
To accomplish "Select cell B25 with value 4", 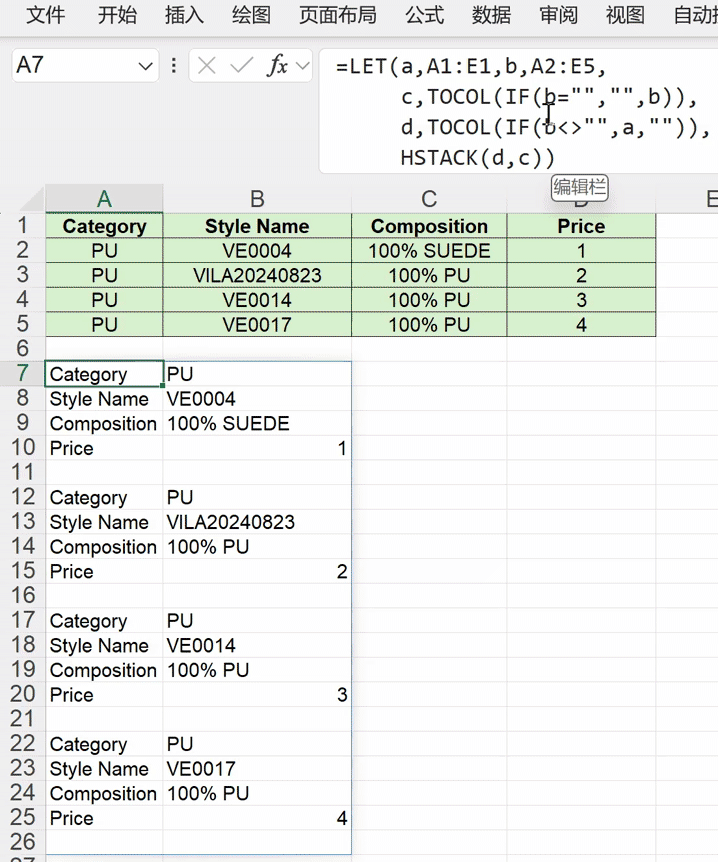I will (x=257, y=817).
